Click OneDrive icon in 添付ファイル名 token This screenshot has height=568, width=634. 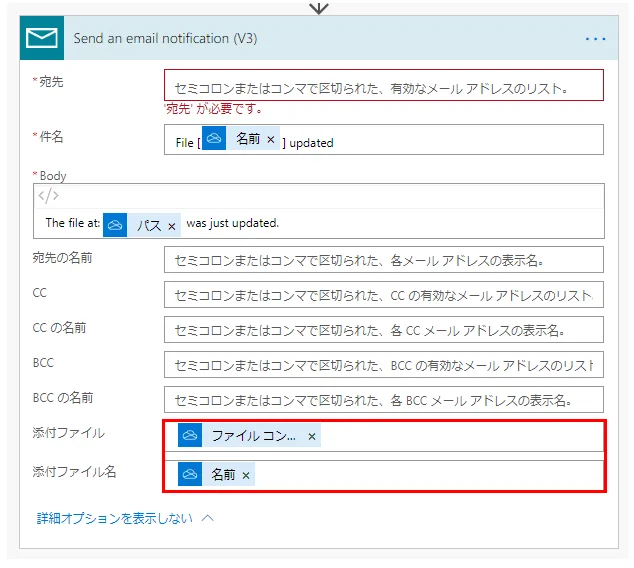click(x=190, y=474)
